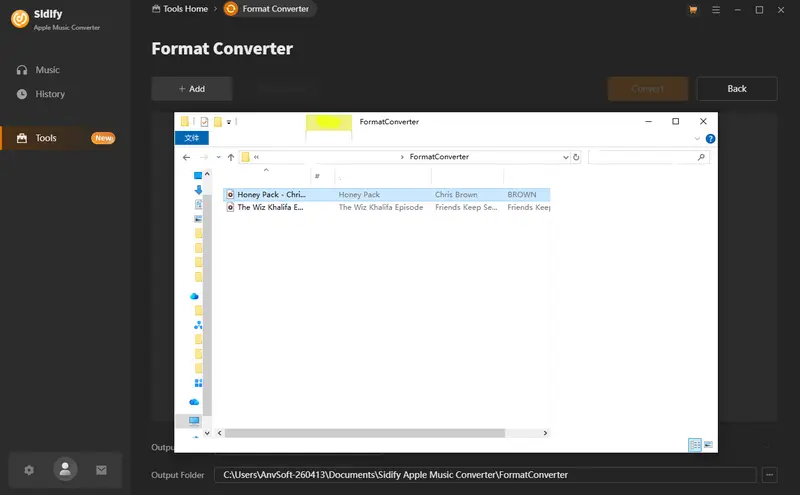Viewport: 800px width, 495px height.
Task: Click the up-one-level arrow in file dialog
Action: [231, 157]
